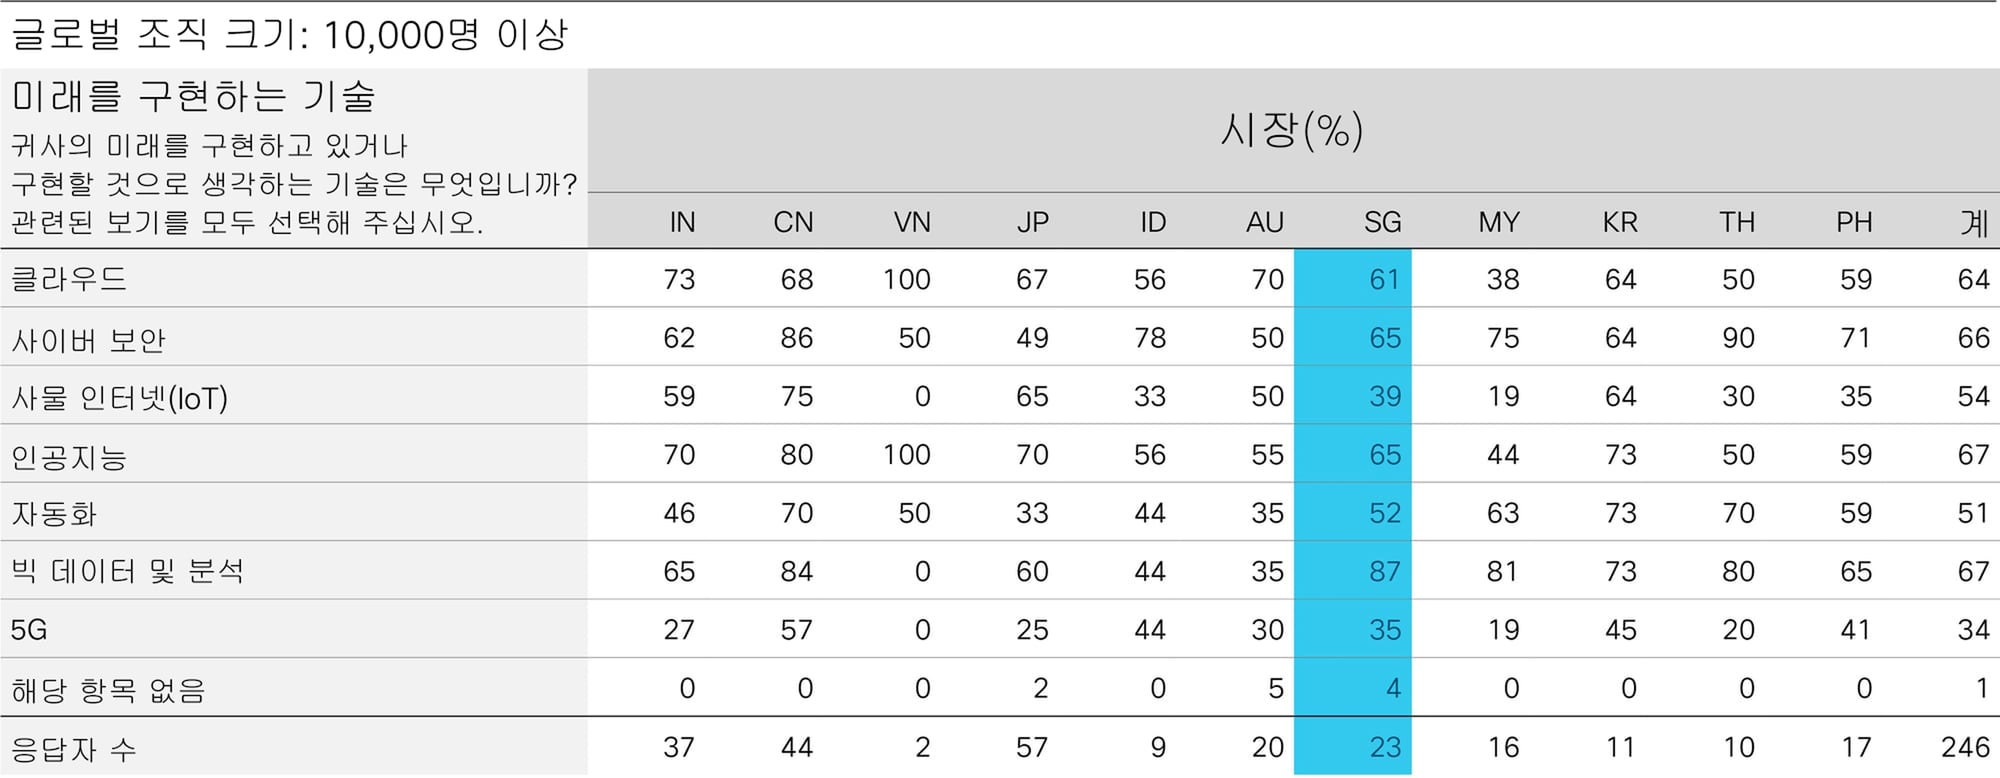Click the 시장(%) header
Image resolution: width=2000 pixels, height=778 pixels.
(x=1291, y=130)
